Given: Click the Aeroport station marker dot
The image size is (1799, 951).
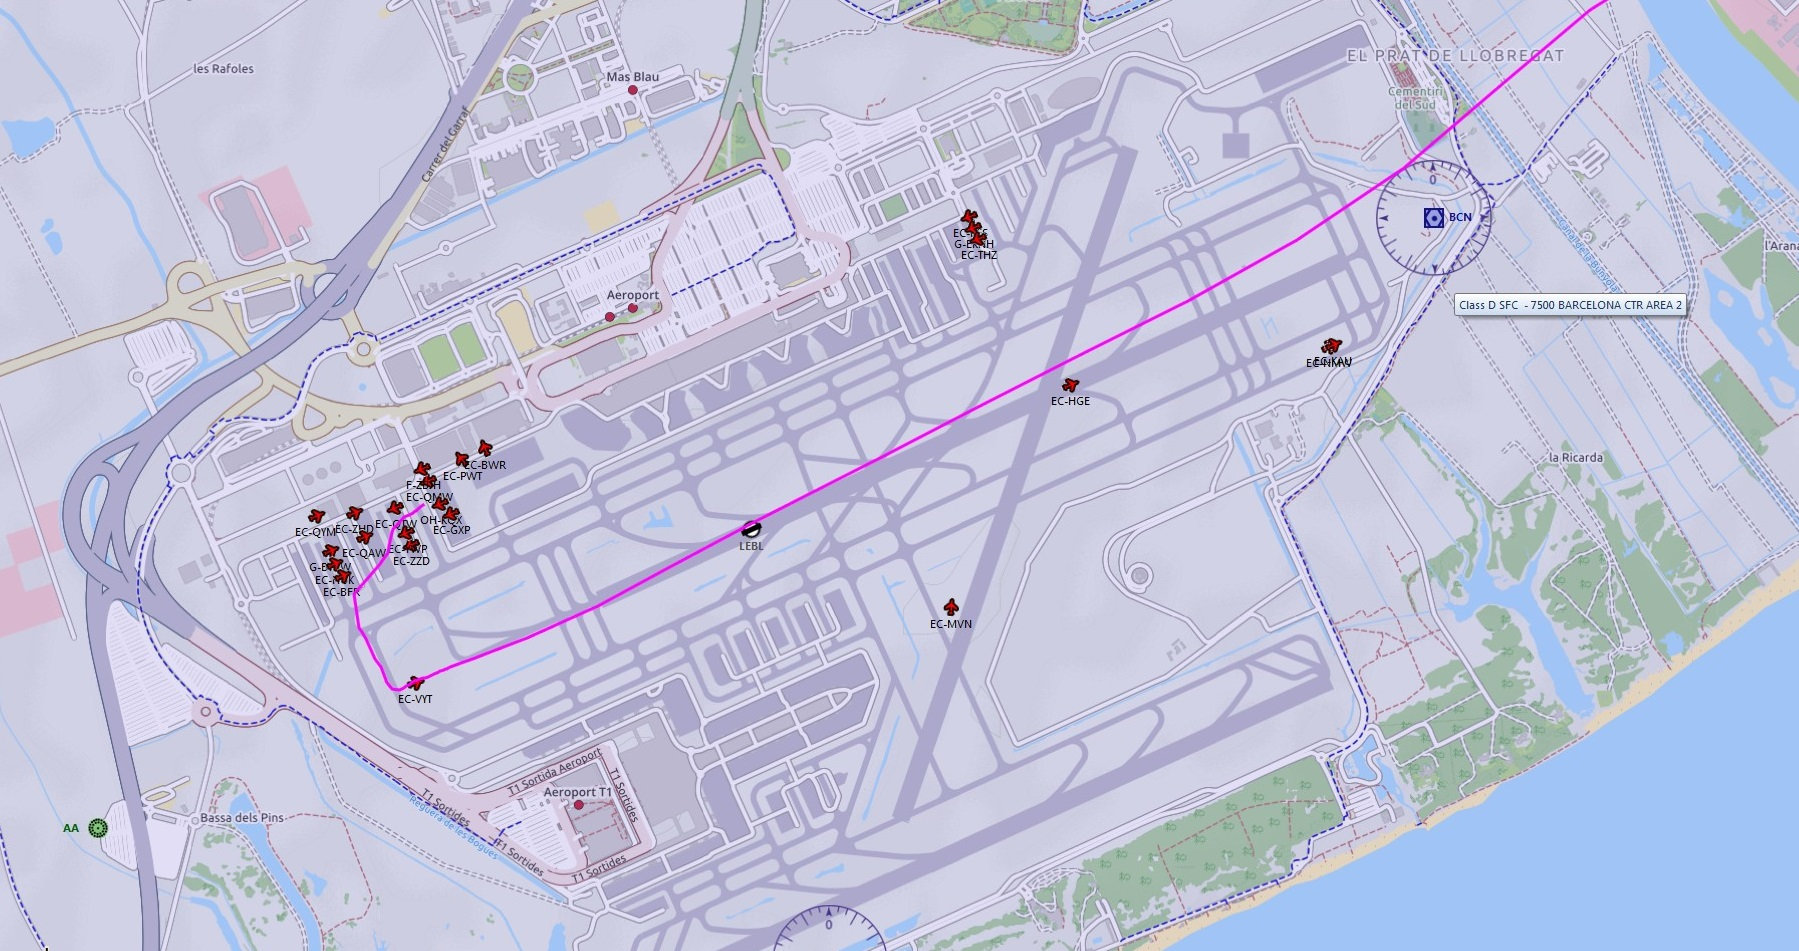Looking at the screenshot, I should click(x=632, y=308).
